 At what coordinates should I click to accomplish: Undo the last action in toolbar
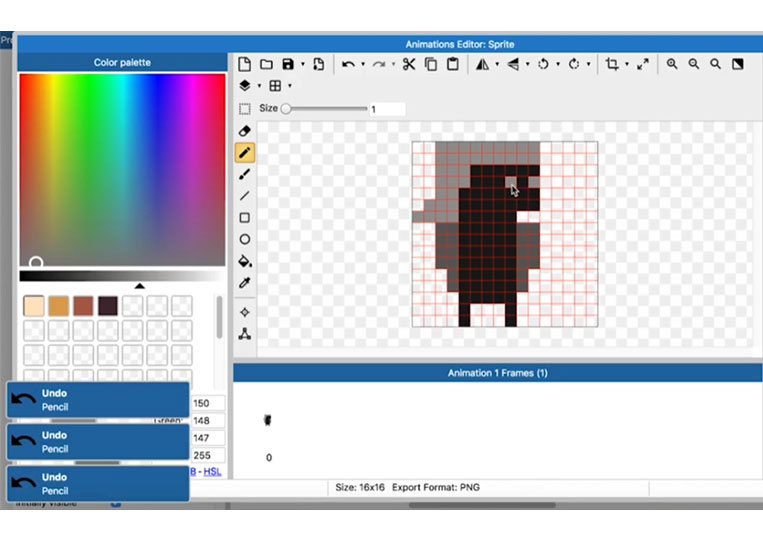348,64
